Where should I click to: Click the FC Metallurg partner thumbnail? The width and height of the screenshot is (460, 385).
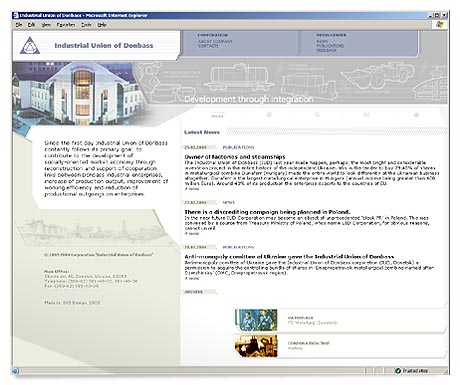coord(256,320)
